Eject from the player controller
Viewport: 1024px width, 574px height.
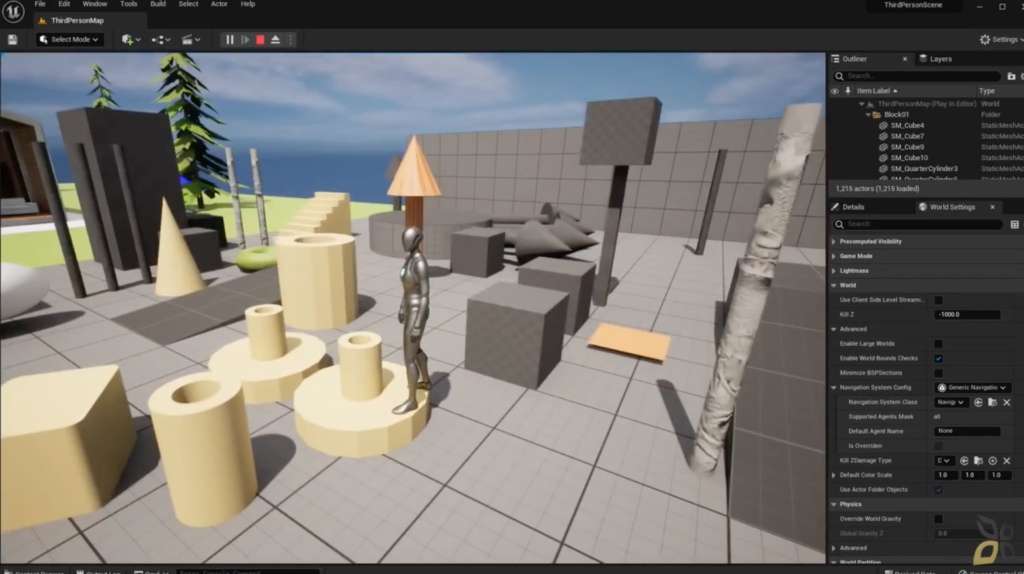[276, 40]
